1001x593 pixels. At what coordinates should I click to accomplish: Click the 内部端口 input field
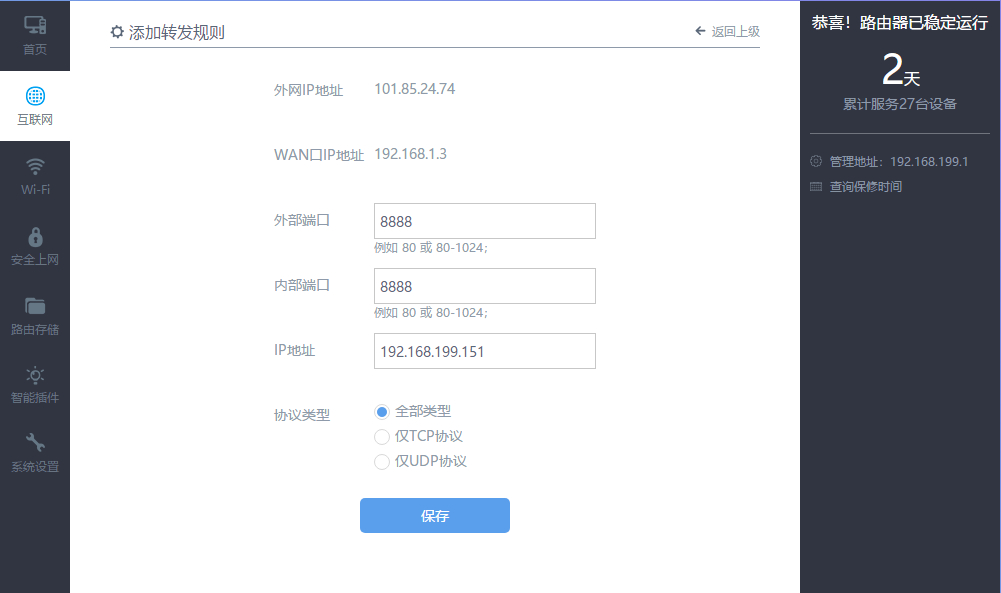pos(484,286)
